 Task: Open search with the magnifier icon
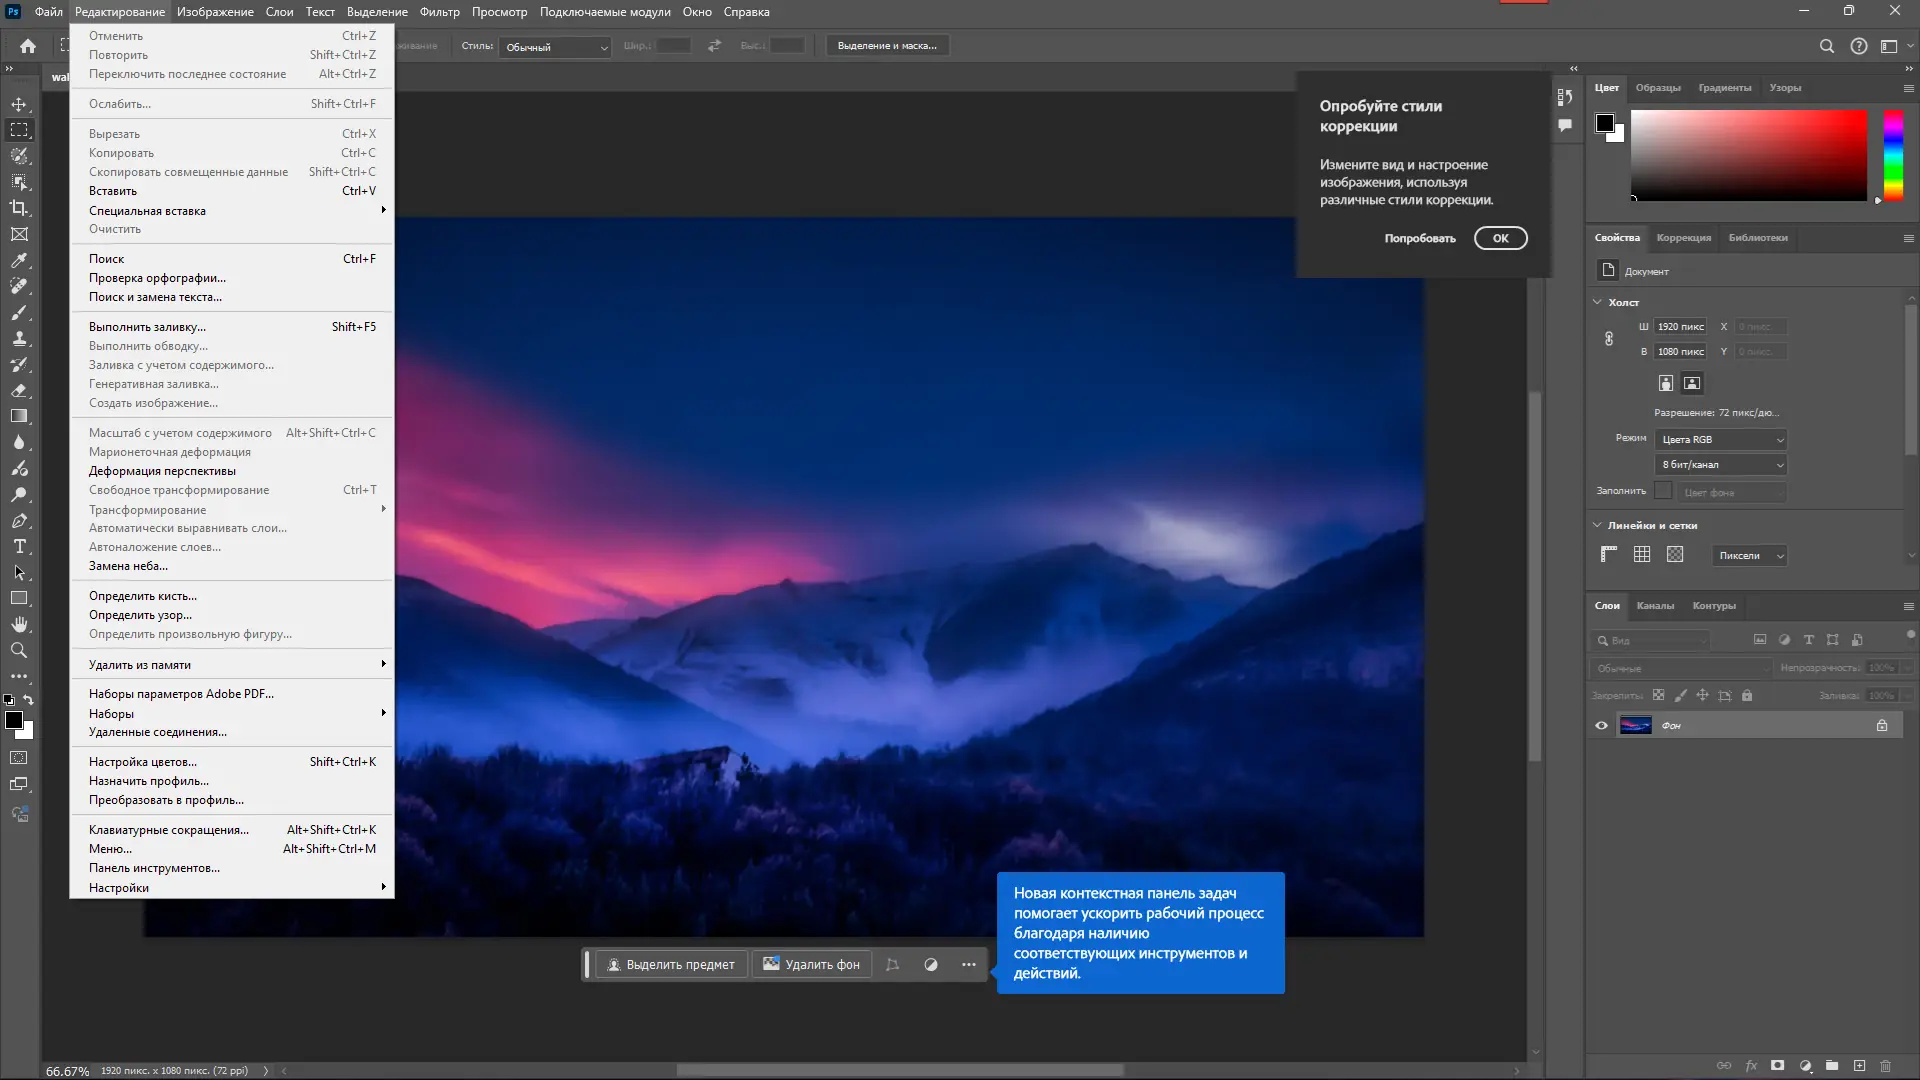[x=1826, y=46]
